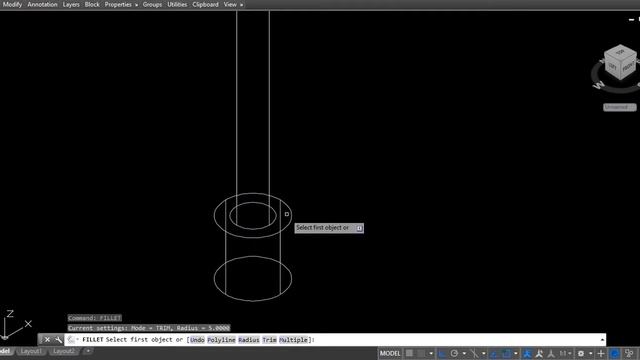Toggle isolate objects blue circle icon

click(x=615, y=353)
